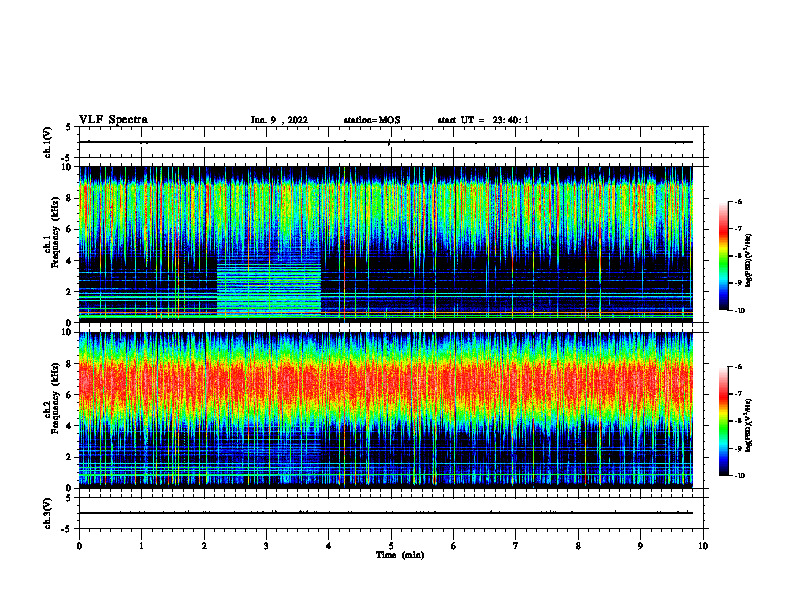Click time axis tick label "7"
This screenshot has width=792, height=612.
pos(516,546)
